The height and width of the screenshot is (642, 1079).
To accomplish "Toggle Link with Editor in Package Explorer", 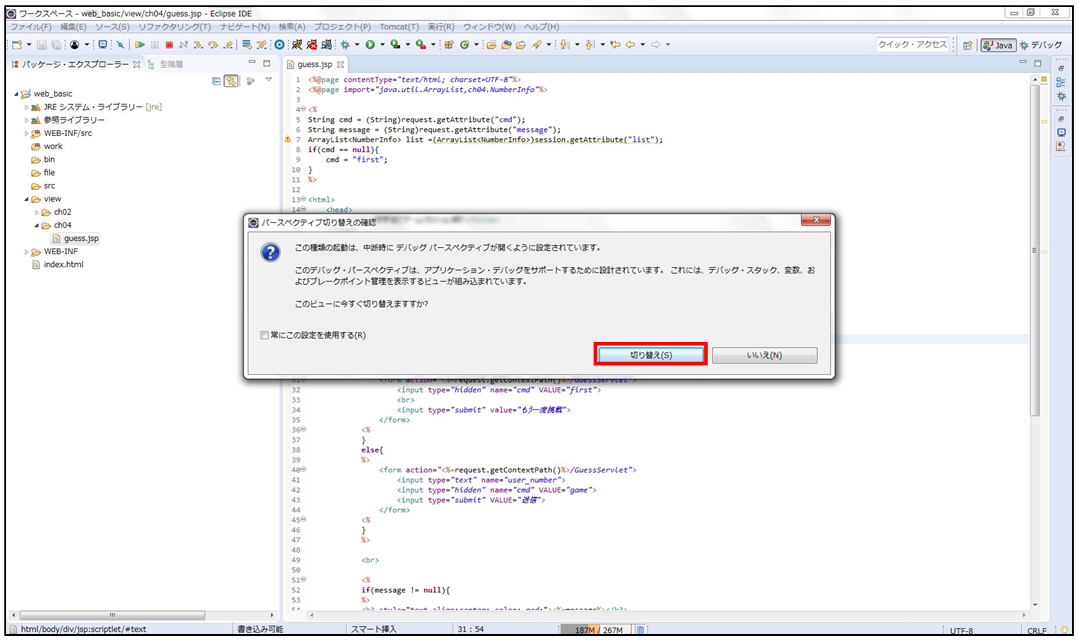I will [232, 80].
